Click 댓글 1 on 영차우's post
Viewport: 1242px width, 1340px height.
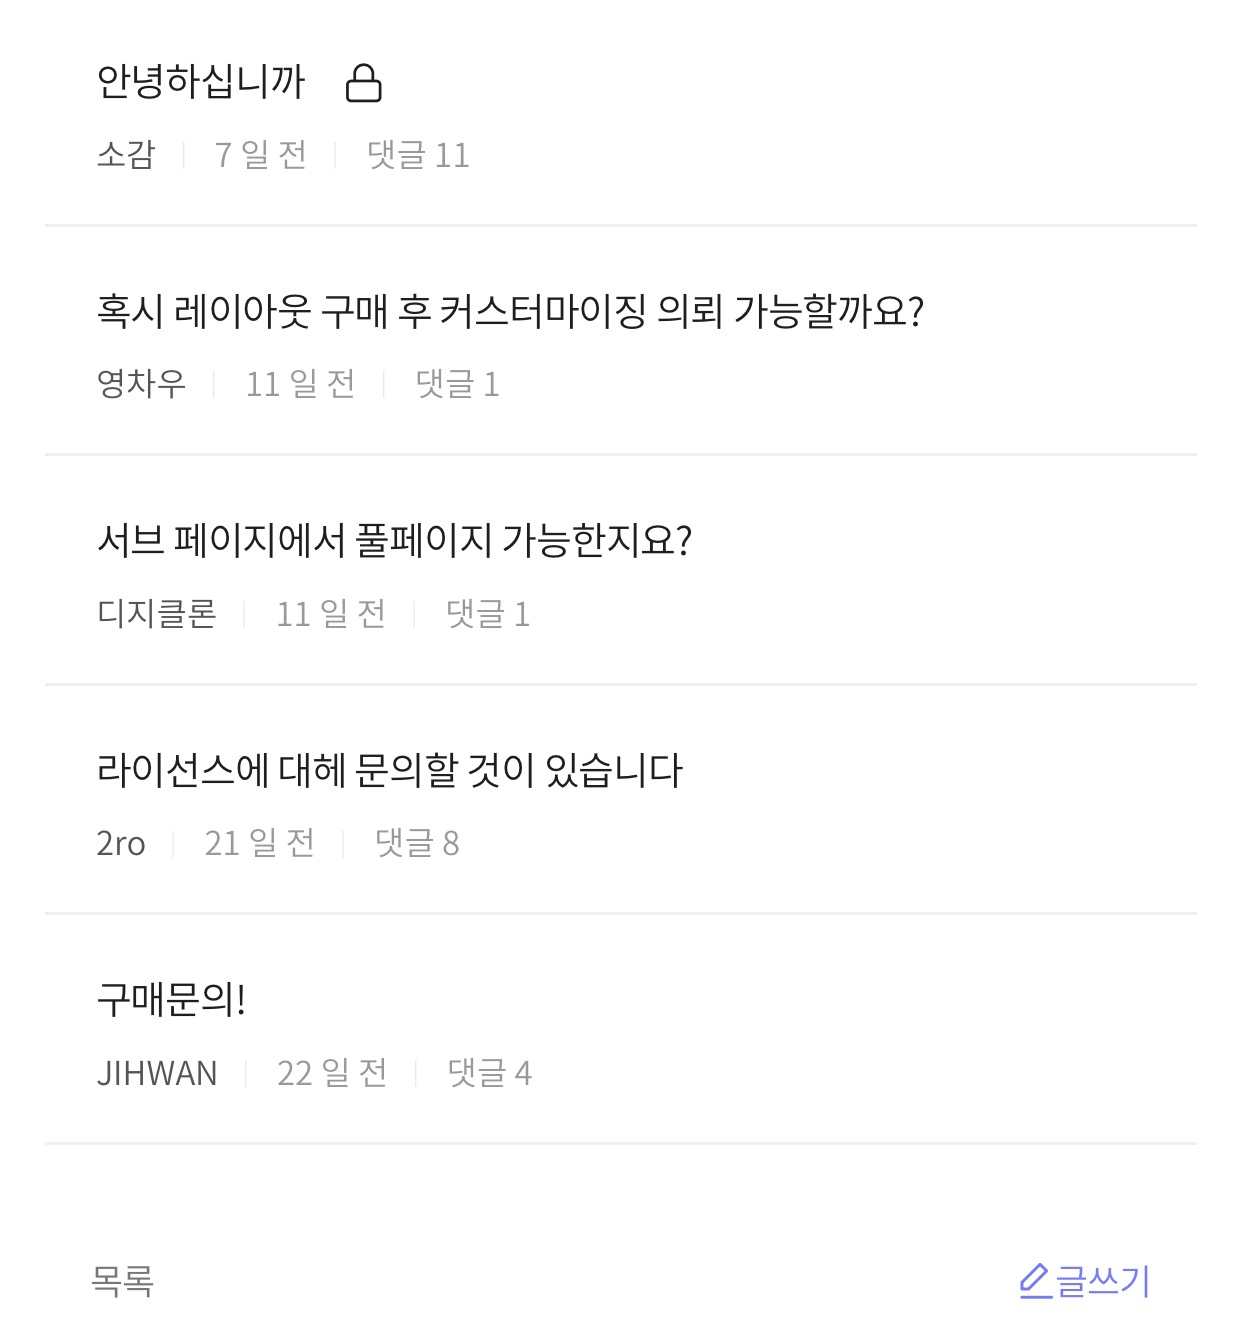pos(457,384)
